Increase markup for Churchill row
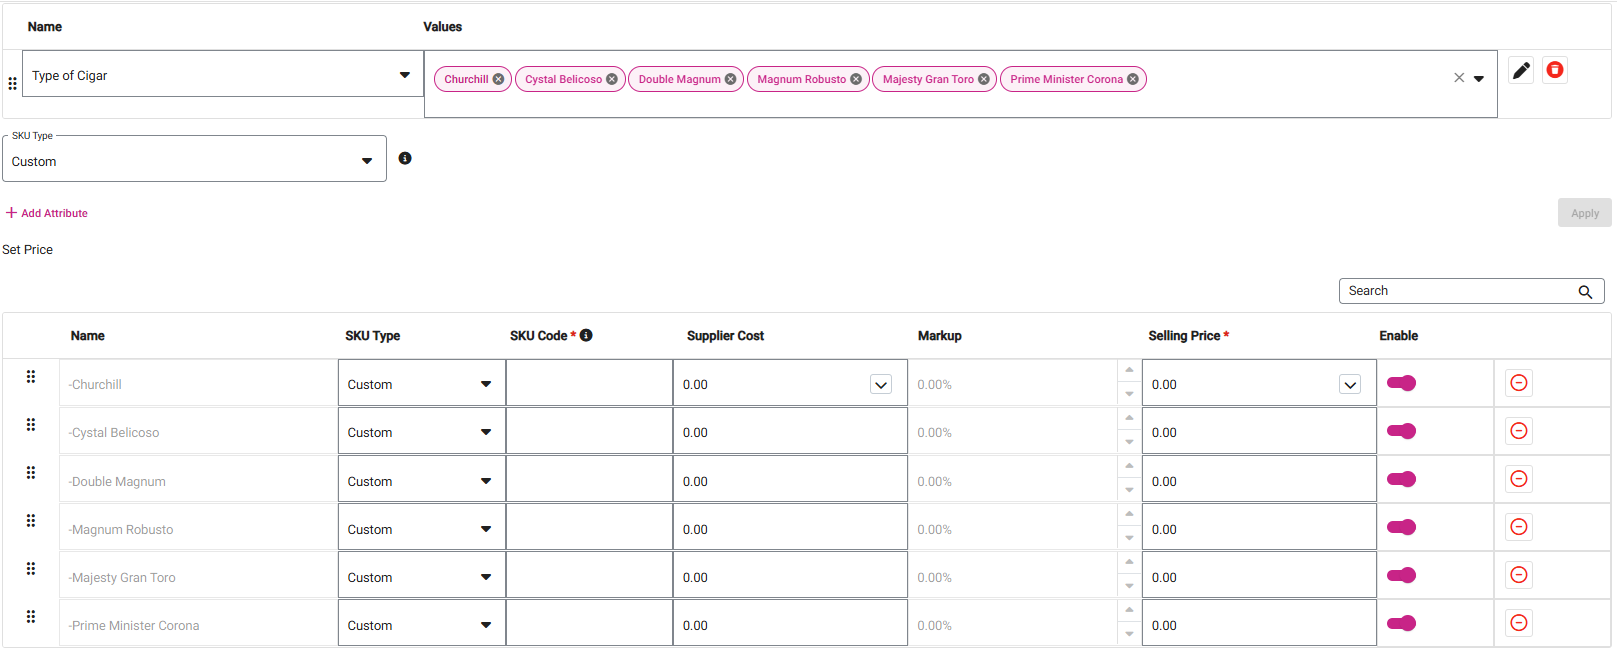Image resolution: width=1617 pixels, height=652 pixels. click(x=1129, y=370)
